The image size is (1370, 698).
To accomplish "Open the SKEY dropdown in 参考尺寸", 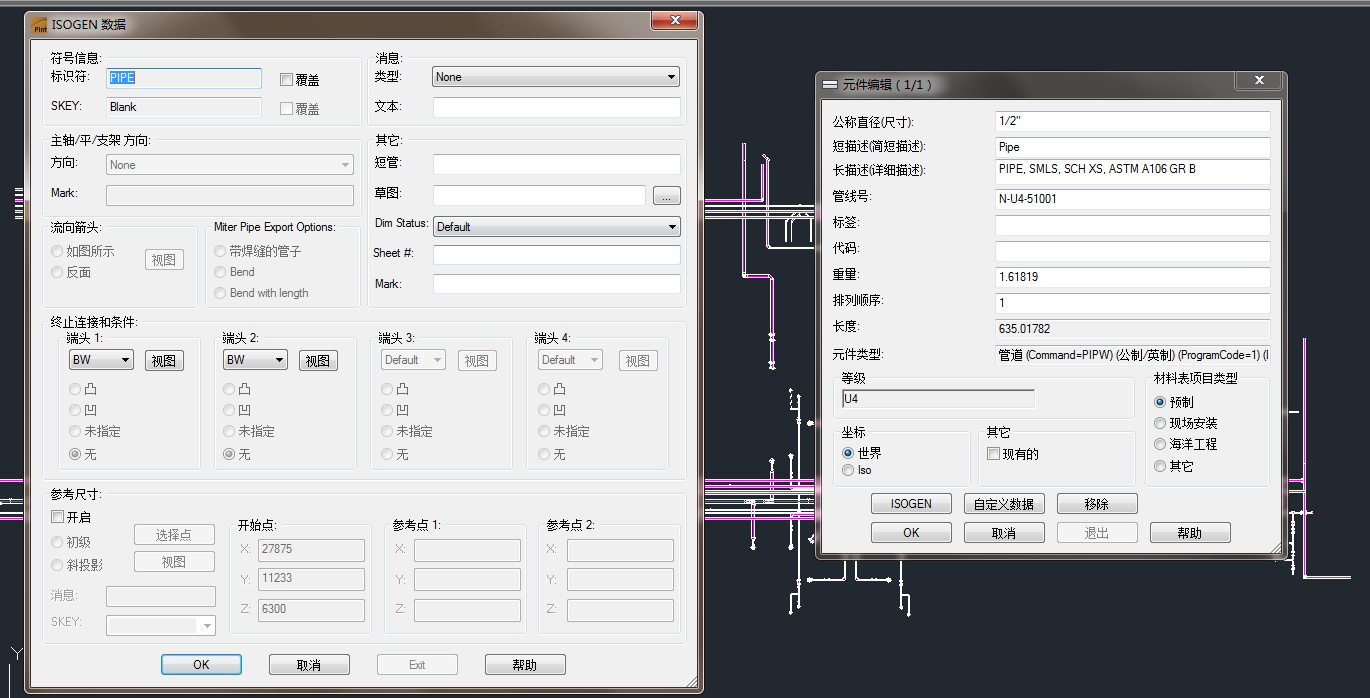I will [x=161, y=625].
